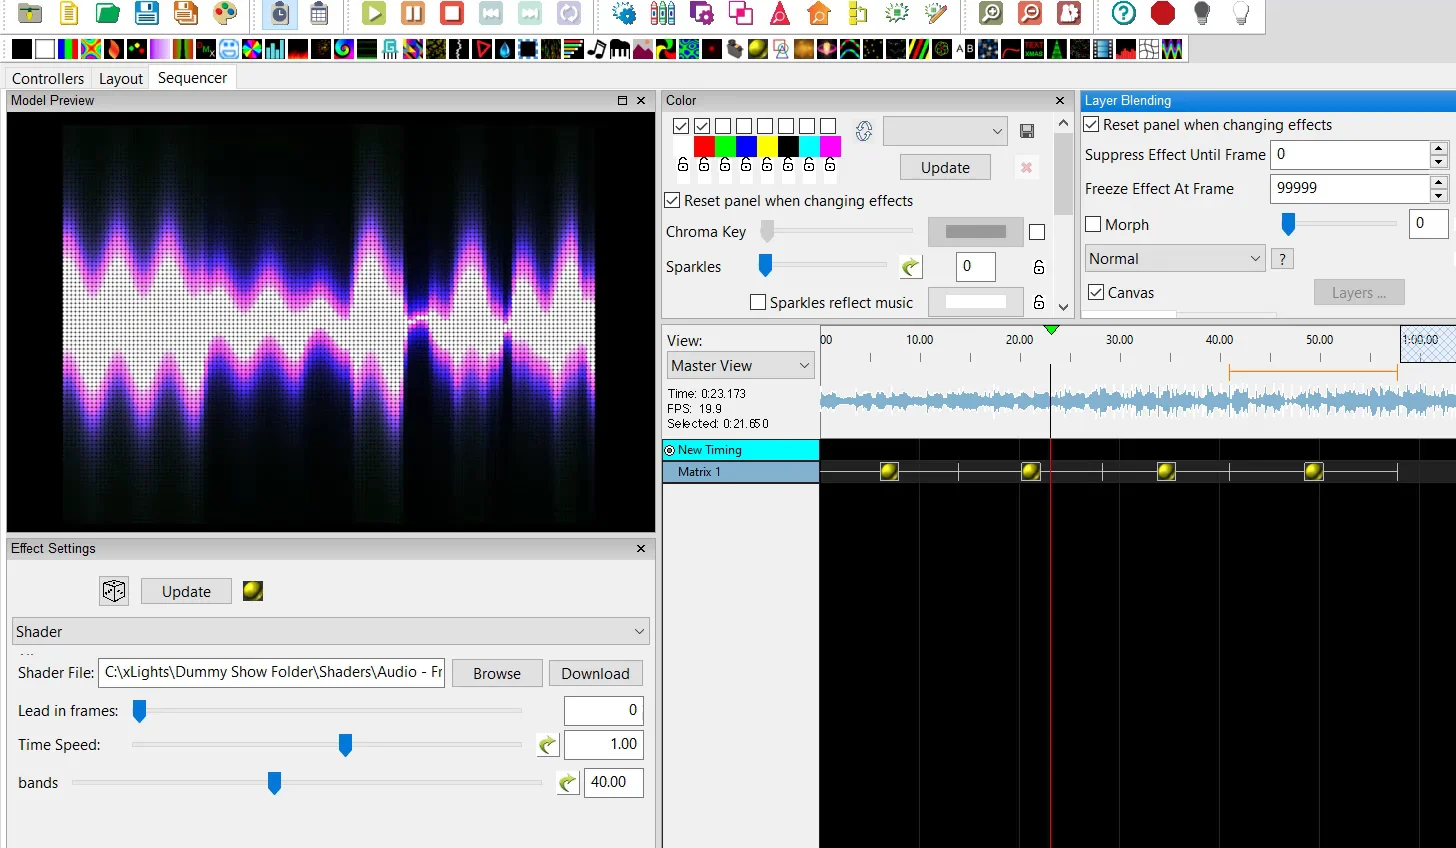Click Update button in Effect Settings

tap(186, 591)
